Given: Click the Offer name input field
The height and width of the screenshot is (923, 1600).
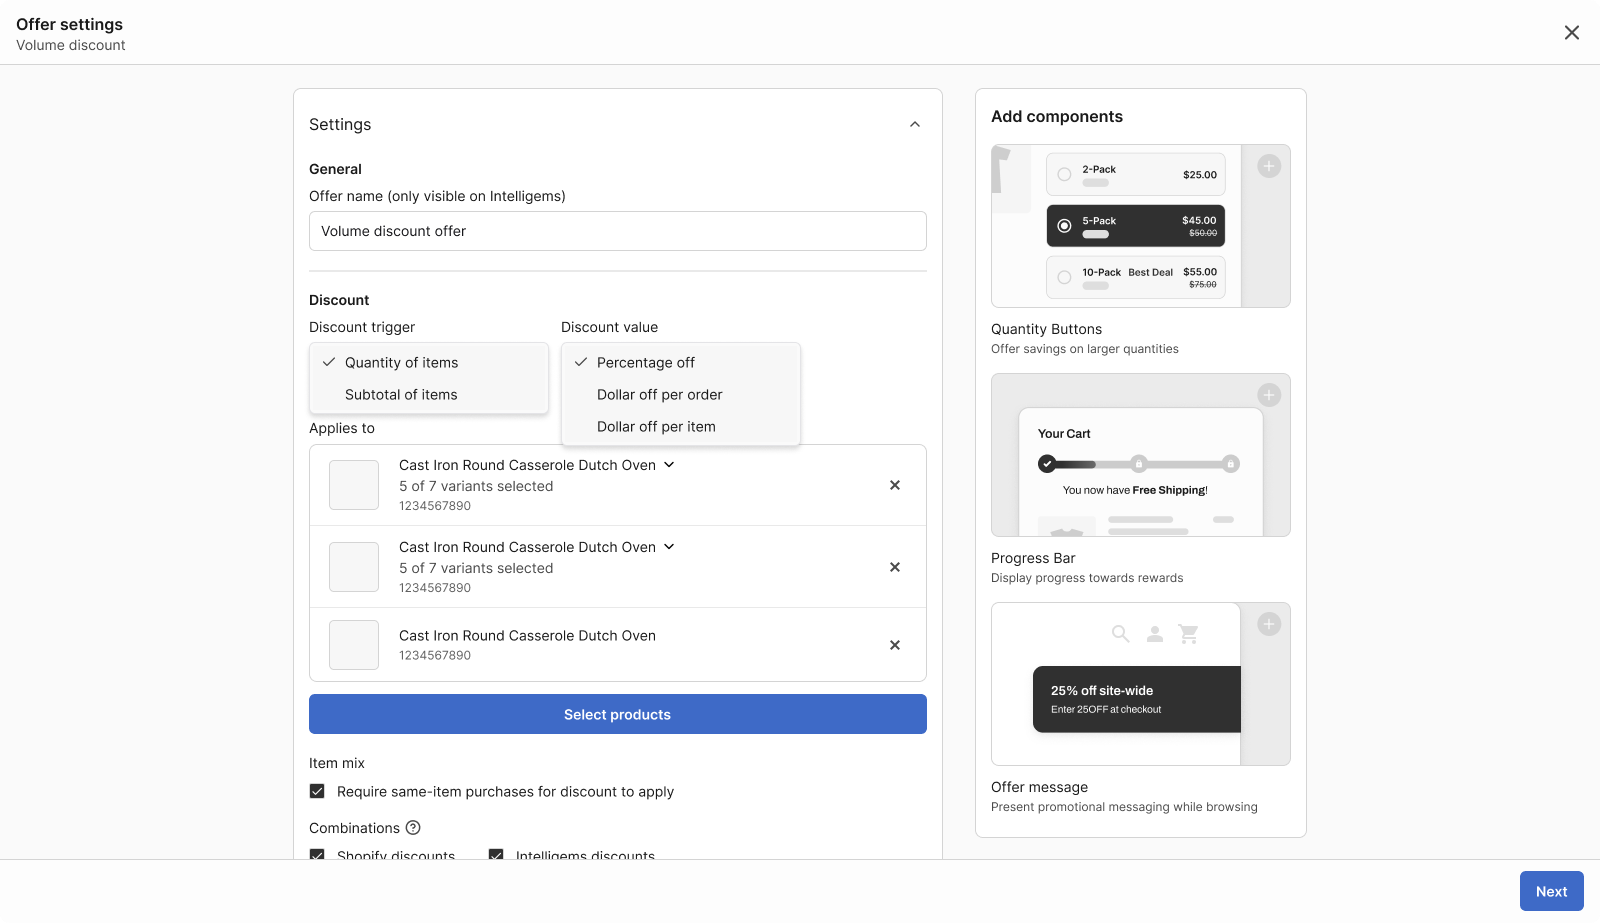Looking at the screenshot, I should (617, 231).
